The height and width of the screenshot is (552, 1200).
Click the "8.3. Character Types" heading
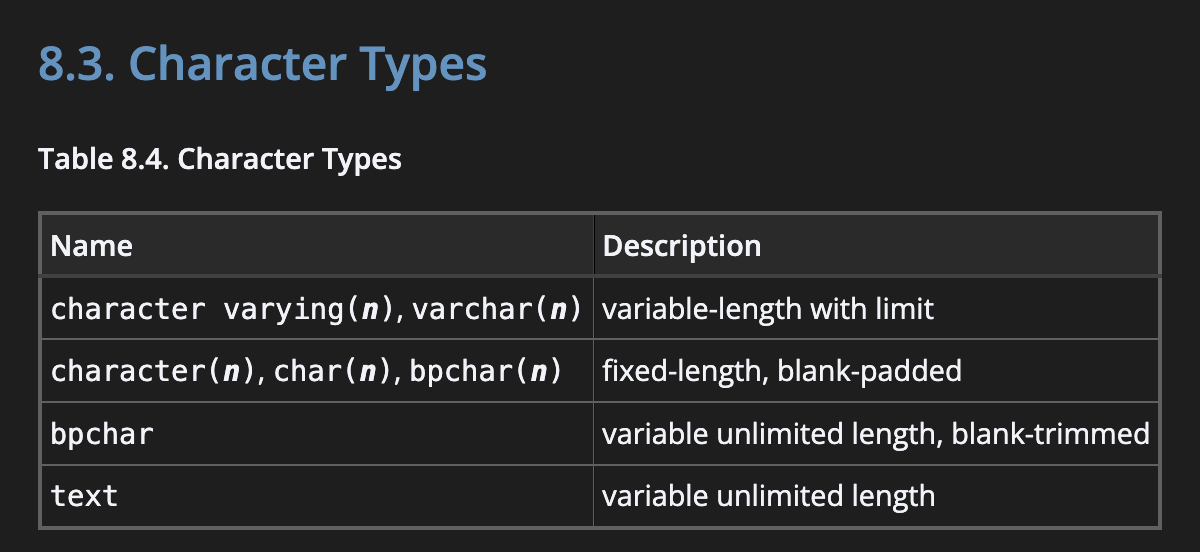tap(262, 65)
